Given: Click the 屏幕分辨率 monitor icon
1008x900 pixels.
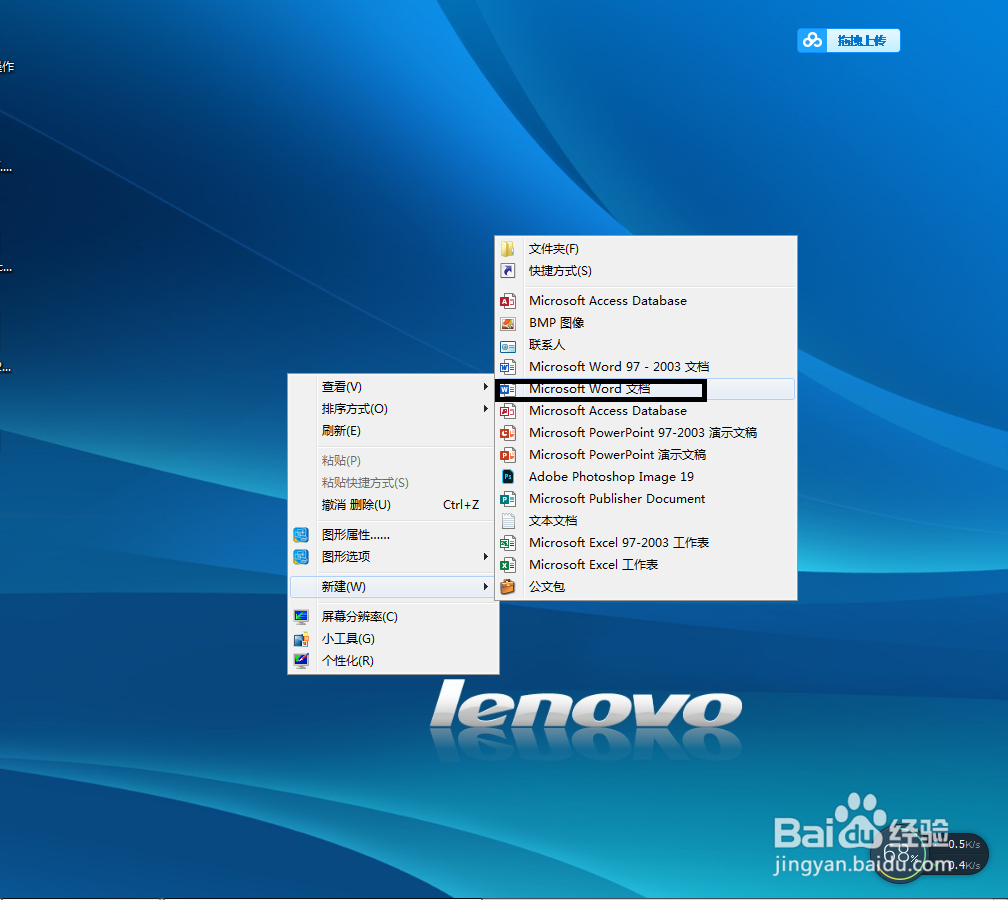Looking at the screenshot, I should click(301, 616).
